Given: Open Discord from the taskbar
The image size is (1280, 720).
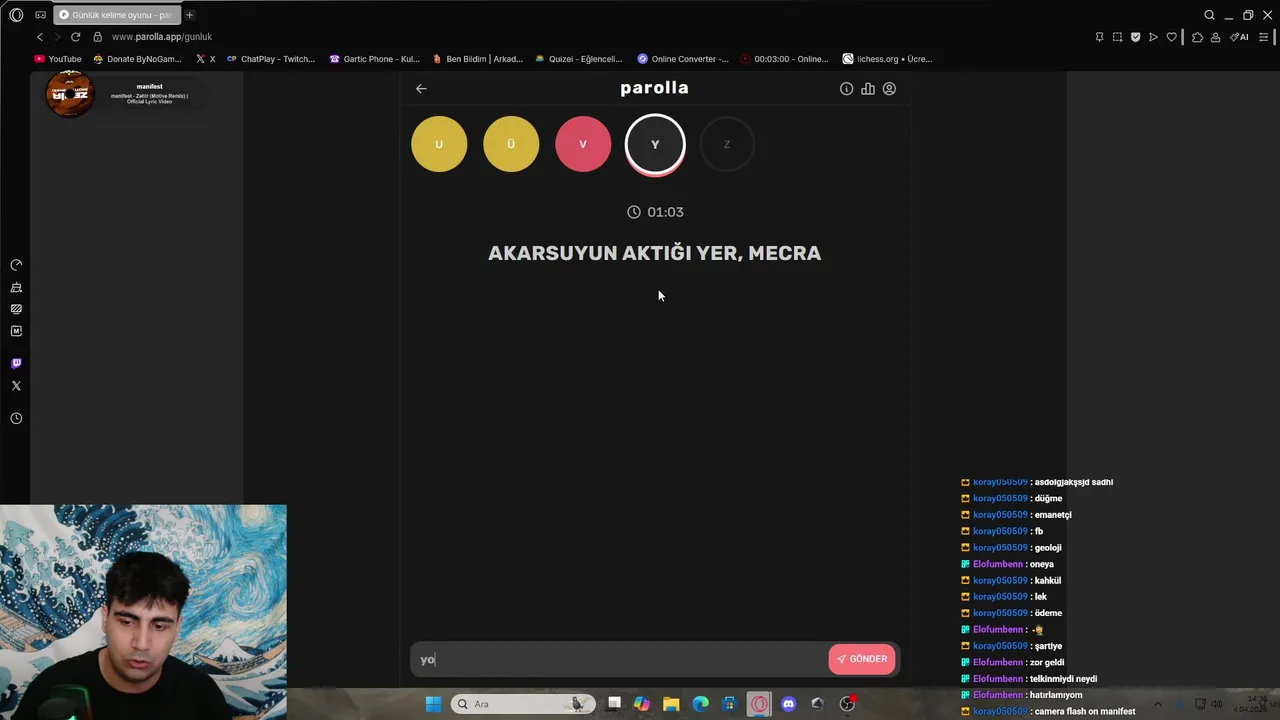Looking at the screenshot, I should pos(788,704).
